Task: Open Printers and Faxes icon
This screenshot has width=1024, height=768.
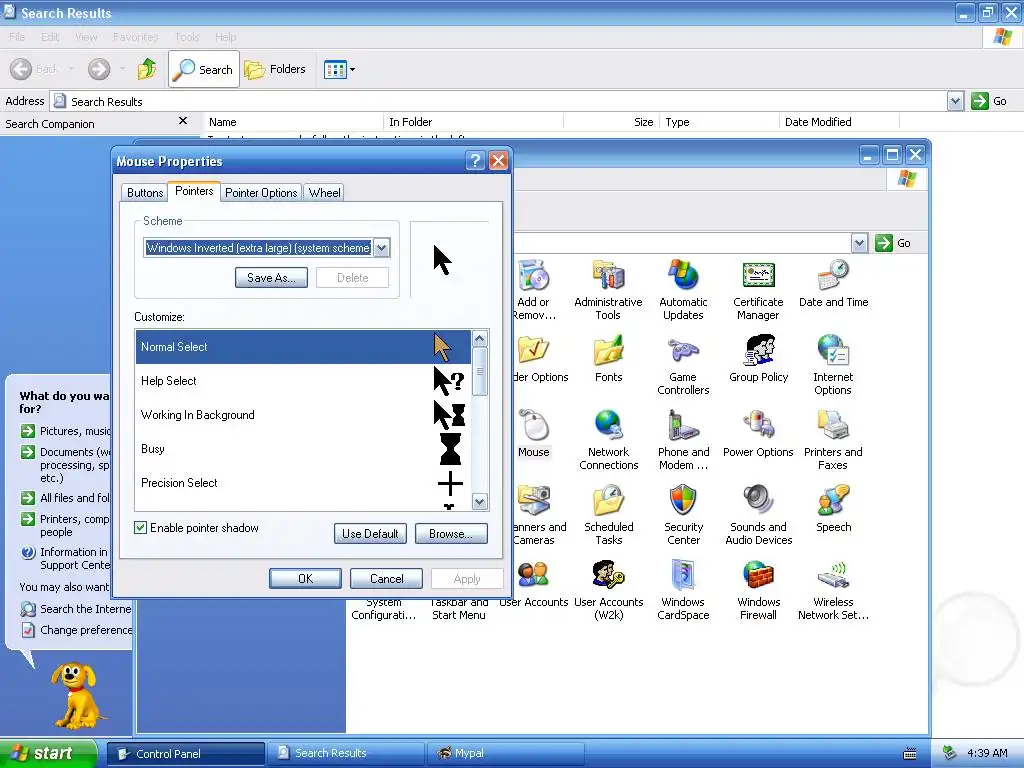Action: click(833, 440)
